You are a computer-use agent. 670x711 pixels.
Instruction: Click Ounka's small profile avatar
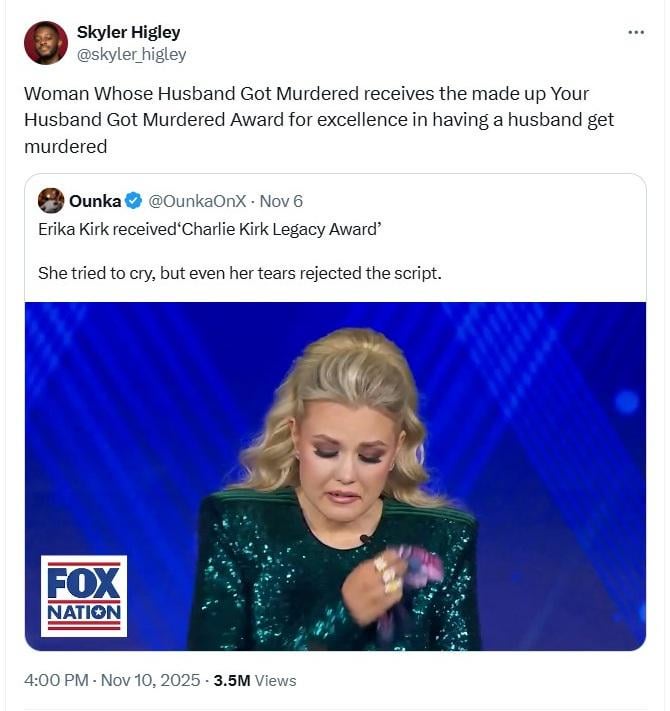(x=51, y=201)
